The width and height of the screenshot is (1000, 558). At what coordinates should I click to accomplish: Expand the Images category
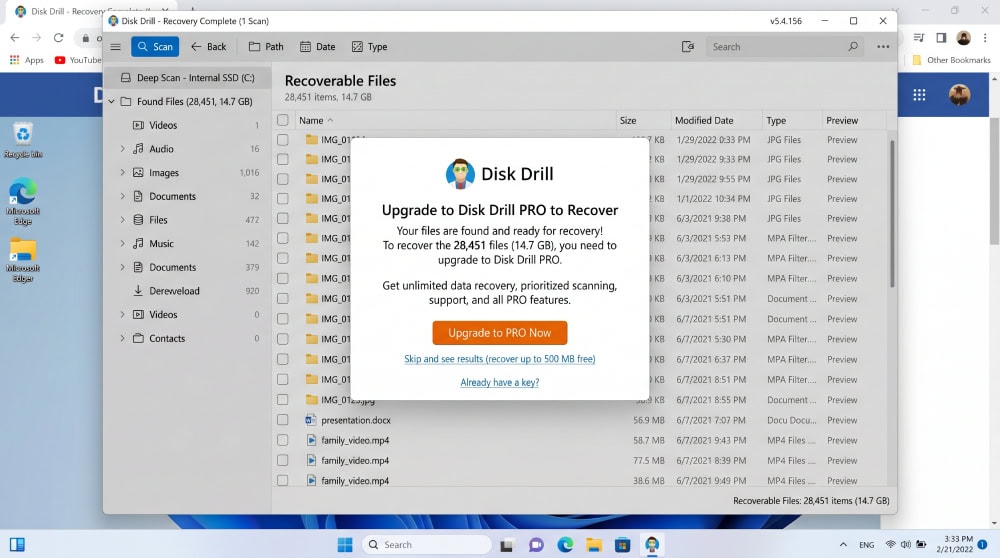122,172
